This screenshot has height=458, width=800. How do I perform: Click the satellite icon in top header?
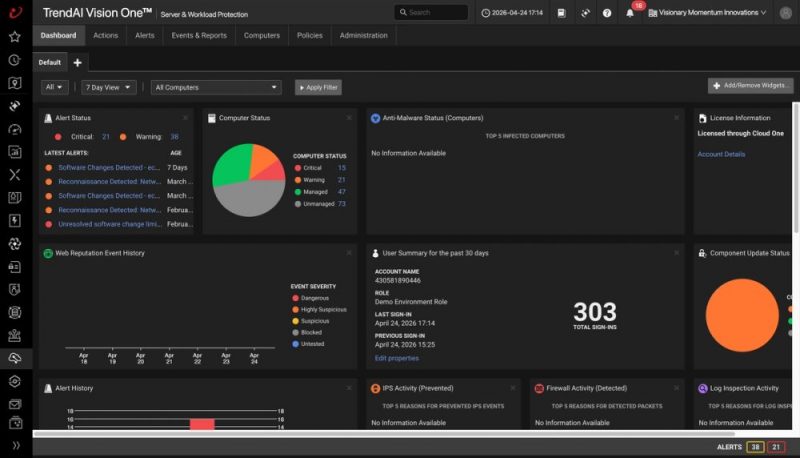[585, 13]
